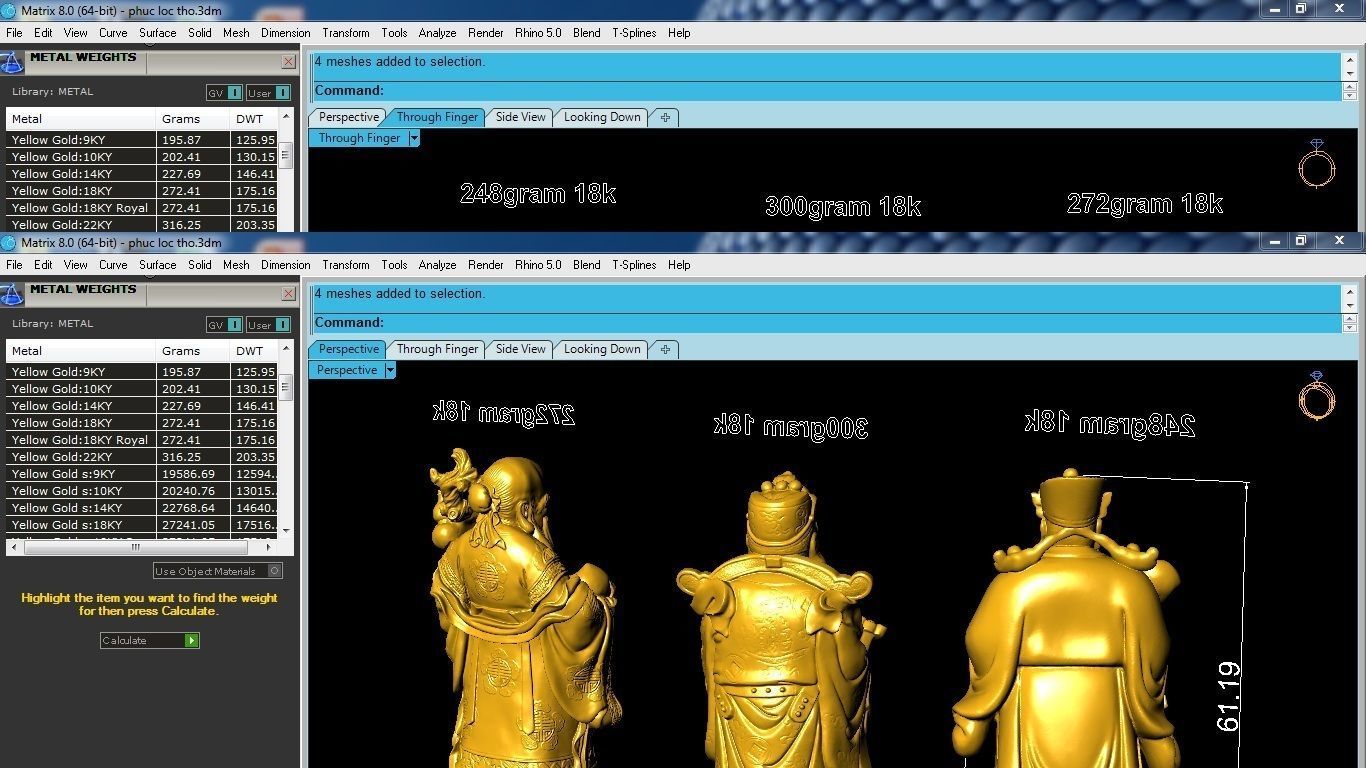Switch to Looking Down tab in upper window
Screen dimensions: 1366x768
coord(602,117)
